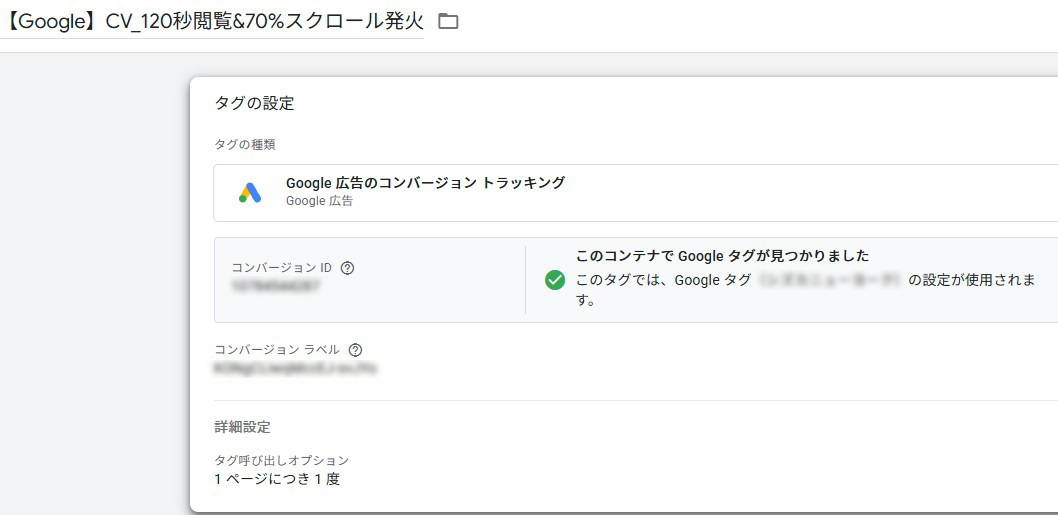Click the タグの設定 heading

tap(254, 103)
